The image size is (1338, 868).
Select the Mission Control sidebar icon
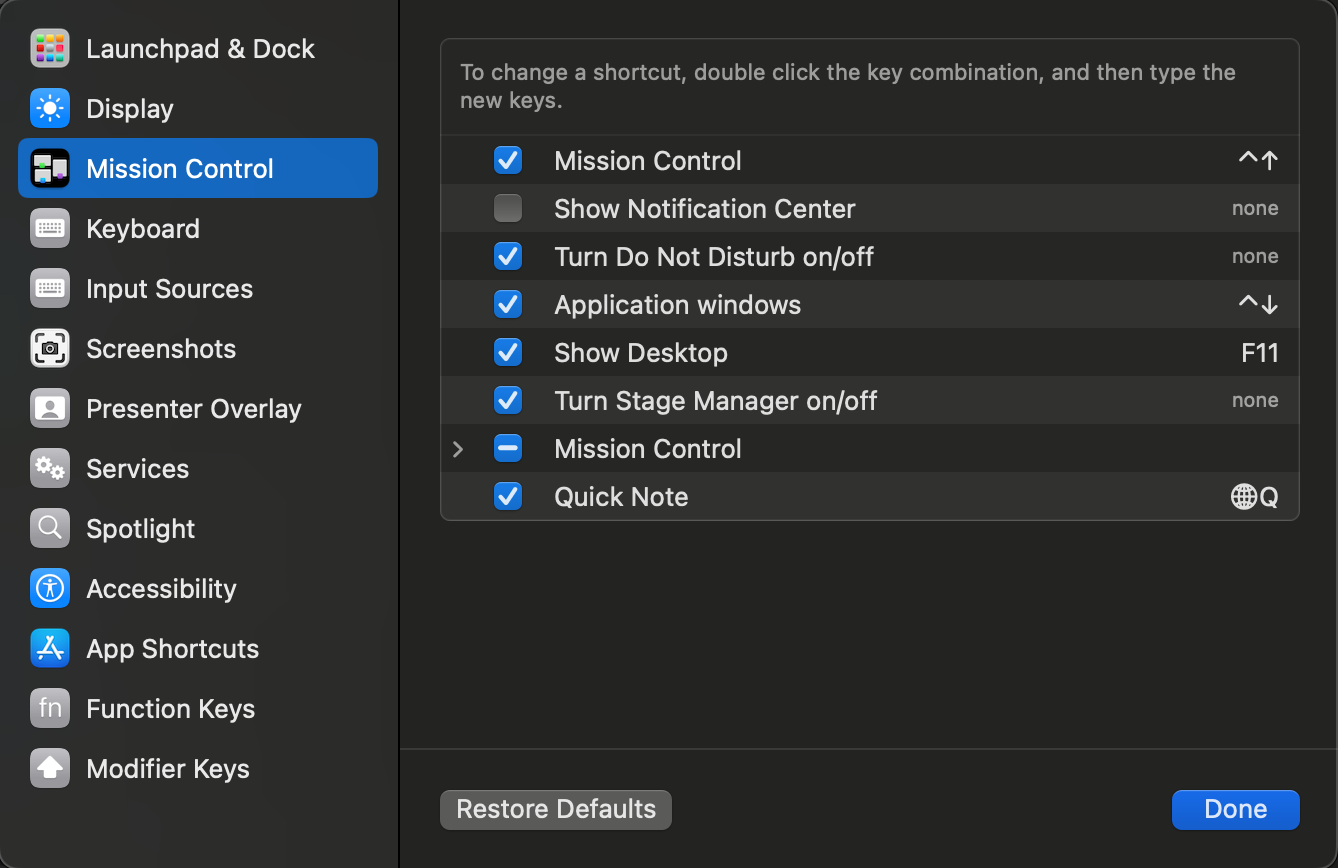point(50,168)
